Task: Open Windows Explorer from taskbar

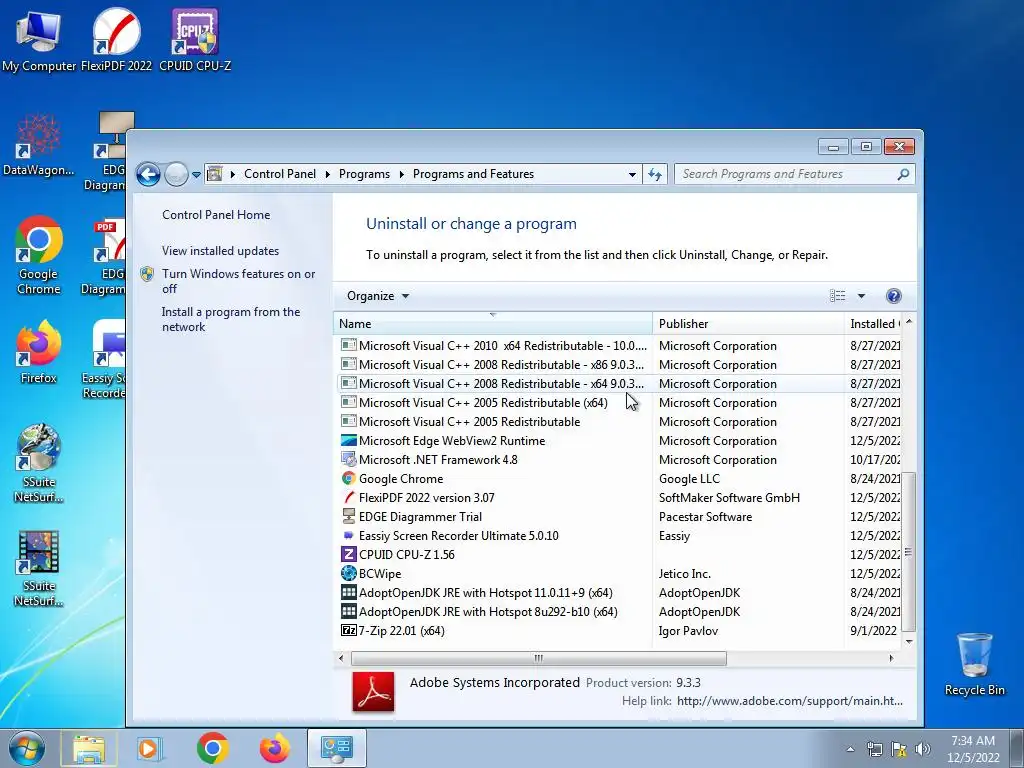Action: click(x=89, y=748)
